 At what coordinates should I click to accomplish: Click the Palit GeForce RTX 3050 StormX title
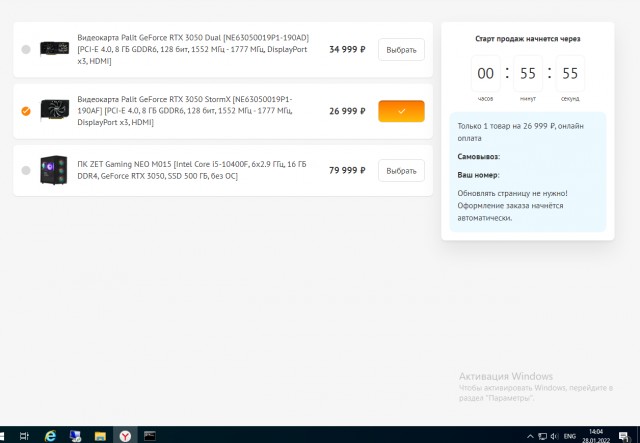[x=185, y=111]
